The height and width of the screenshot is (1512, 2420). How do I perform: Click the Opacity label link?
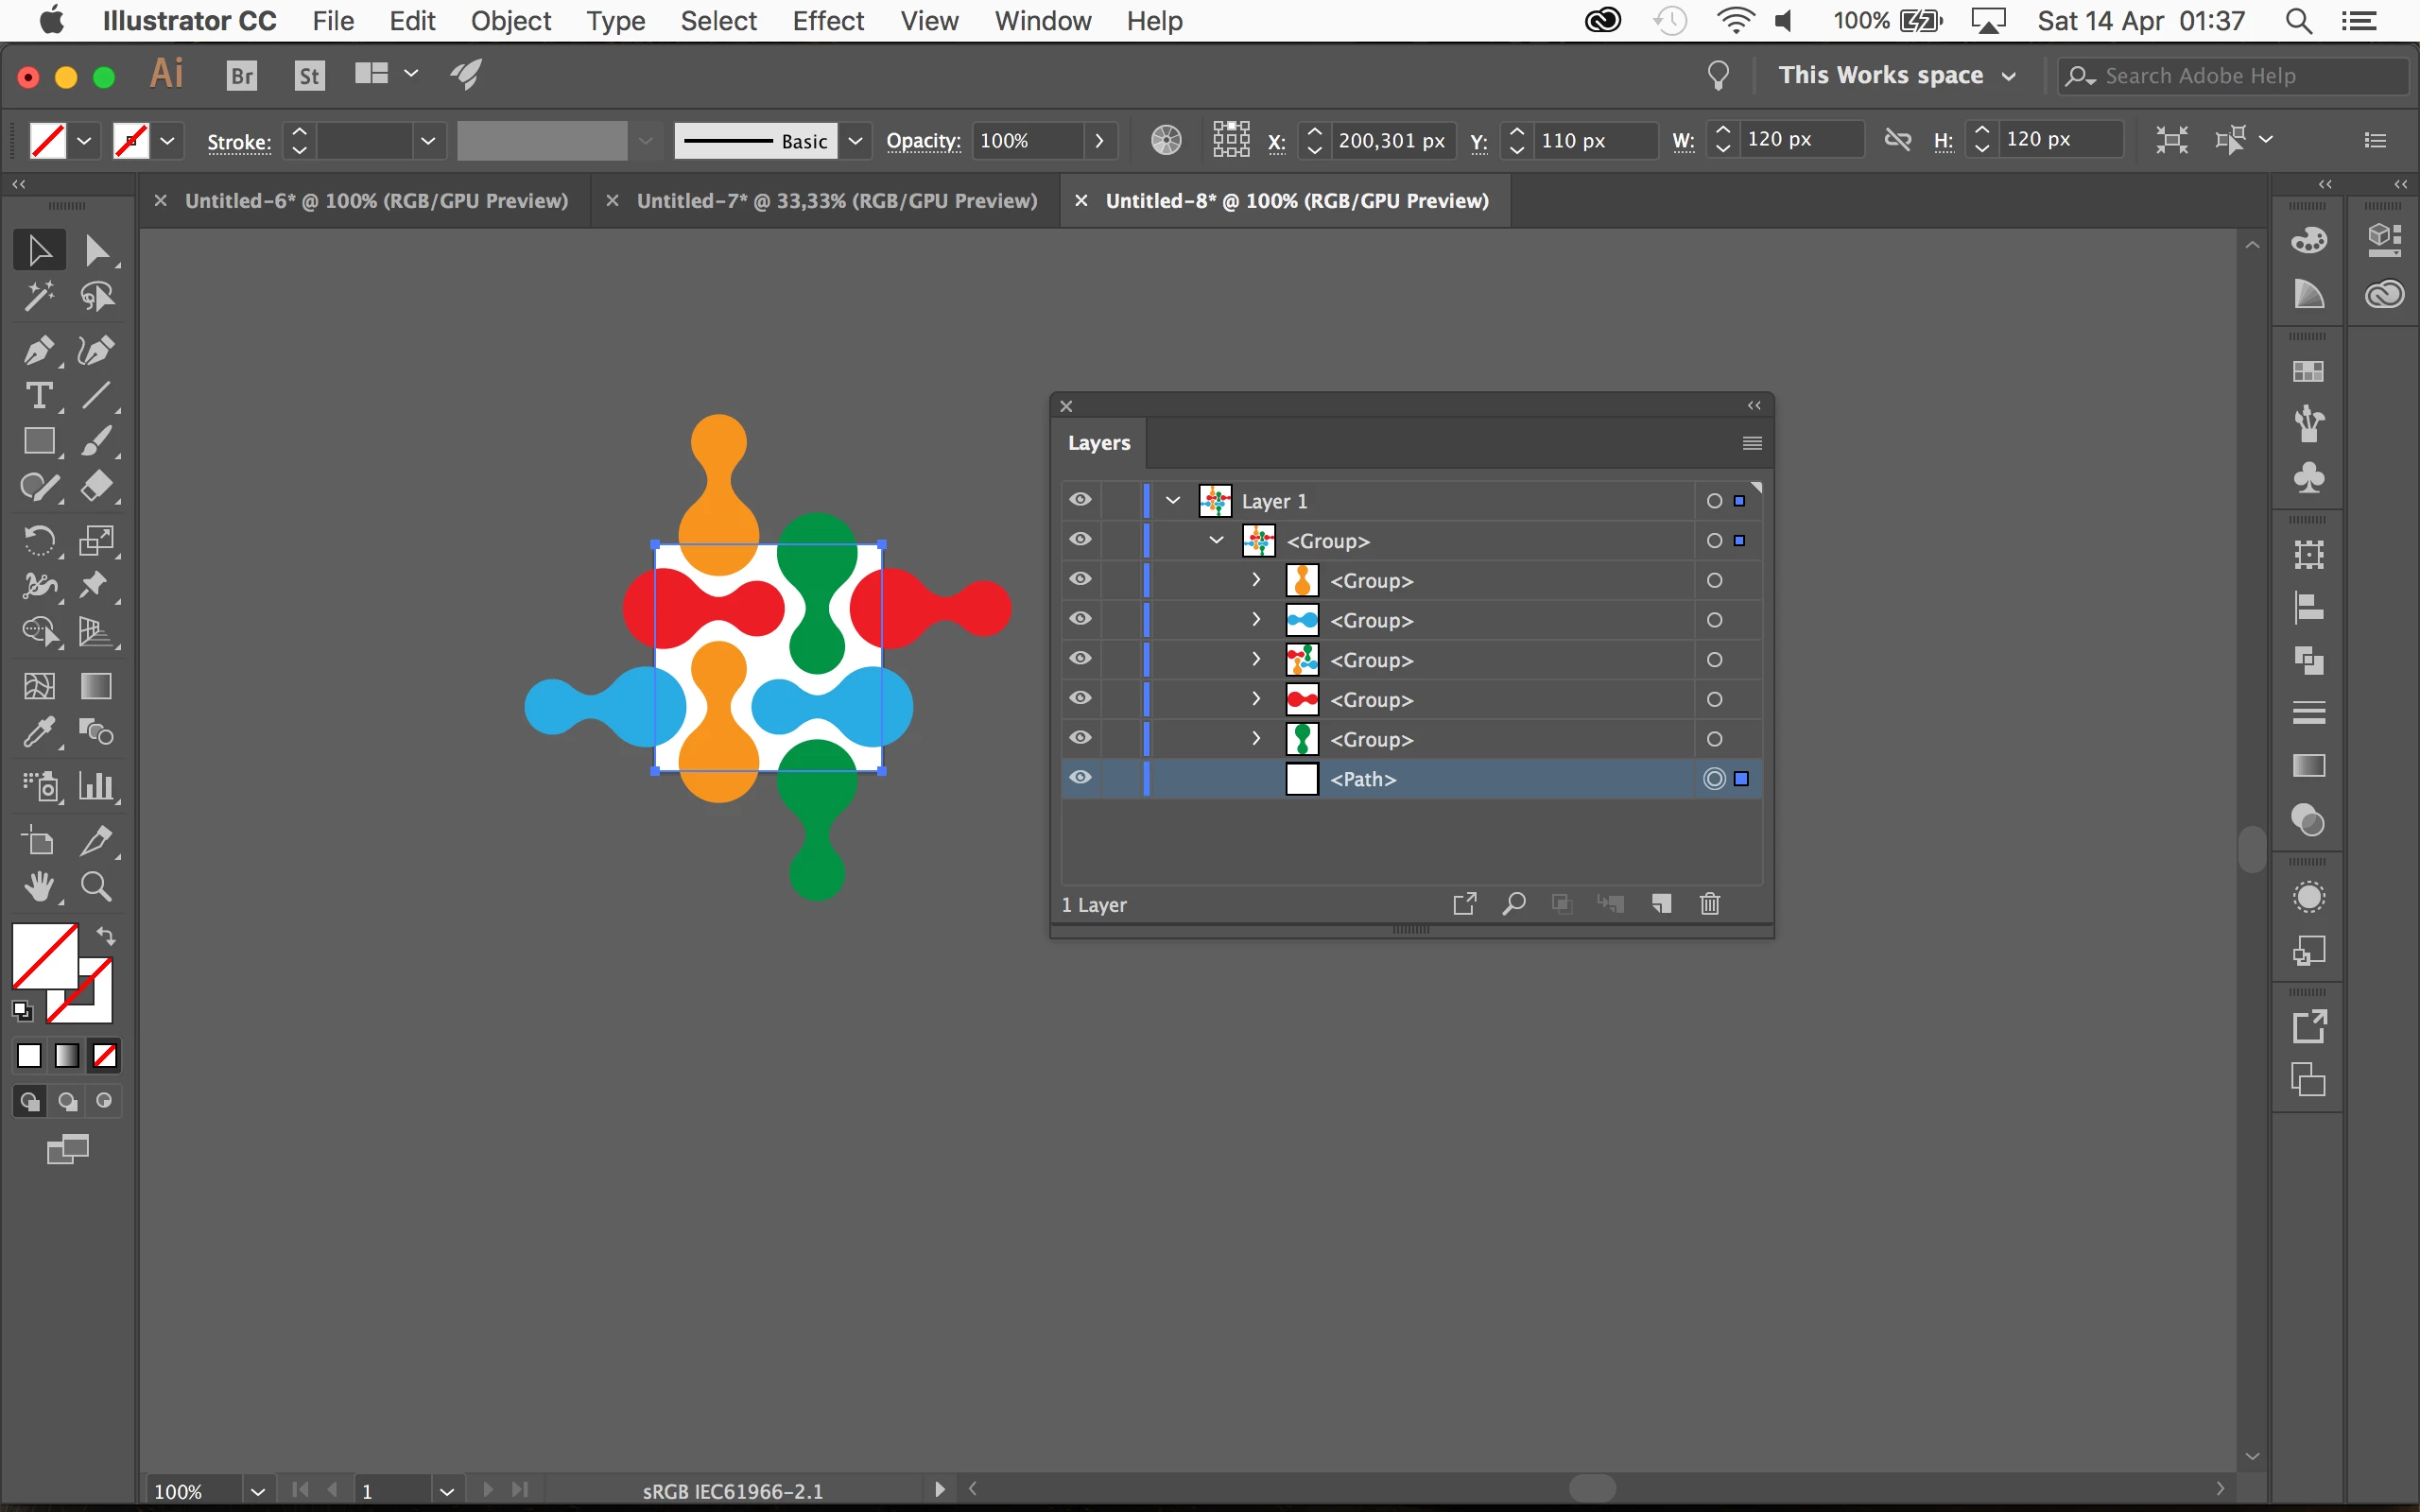(x=922, y=141)
